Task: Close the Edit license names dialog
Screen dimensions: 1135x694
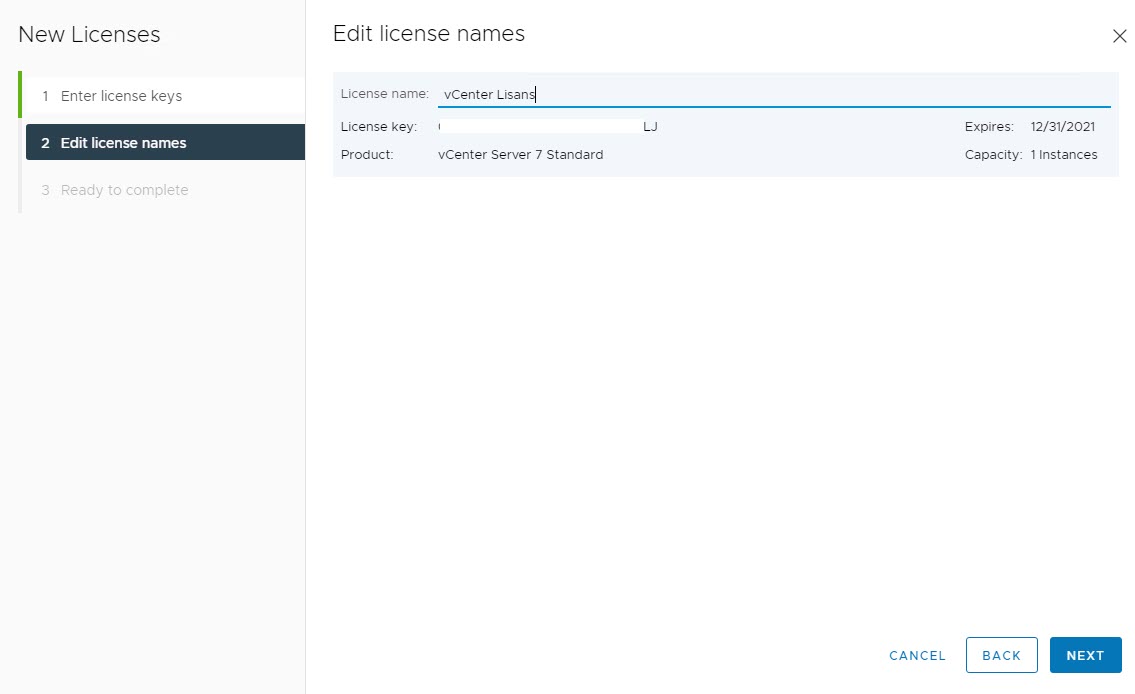Action: point(1119,36)
